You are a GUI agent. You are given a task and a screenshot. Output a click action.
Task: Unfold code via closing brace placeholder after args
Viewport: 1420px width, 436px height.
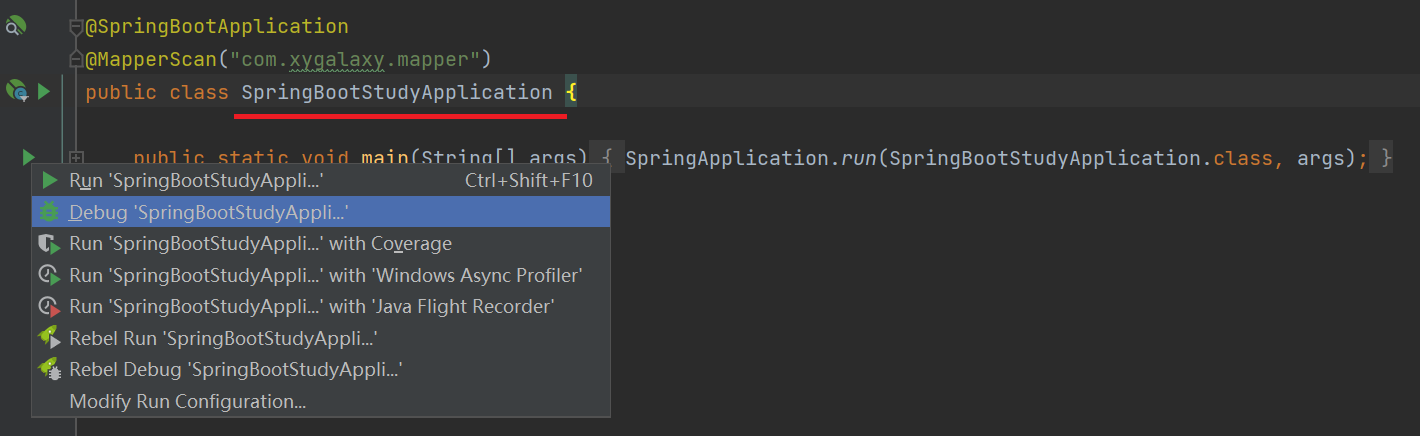pos(1384,158)
